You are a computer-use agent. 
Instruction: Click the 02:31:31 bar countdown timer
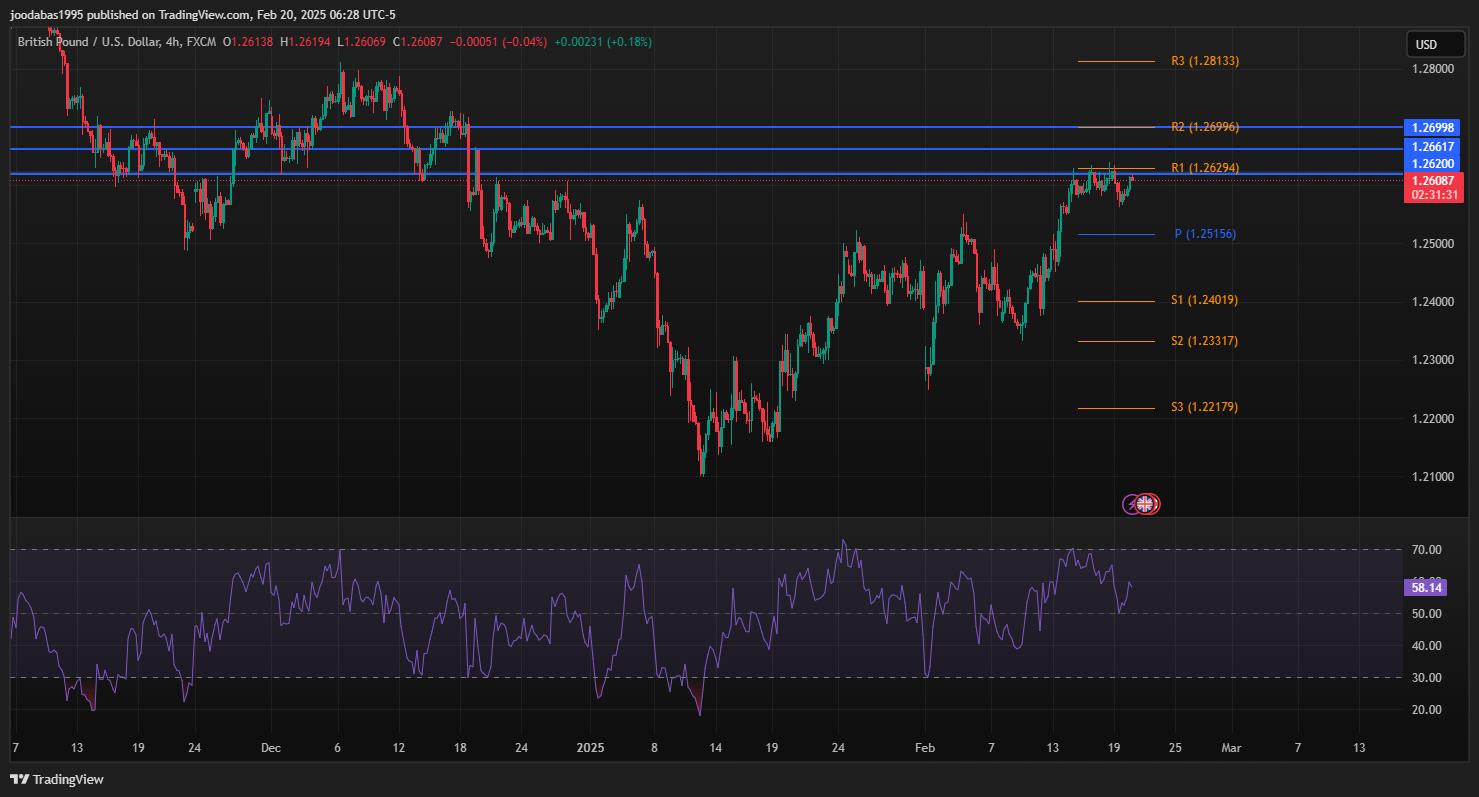tap(1434, 195)
